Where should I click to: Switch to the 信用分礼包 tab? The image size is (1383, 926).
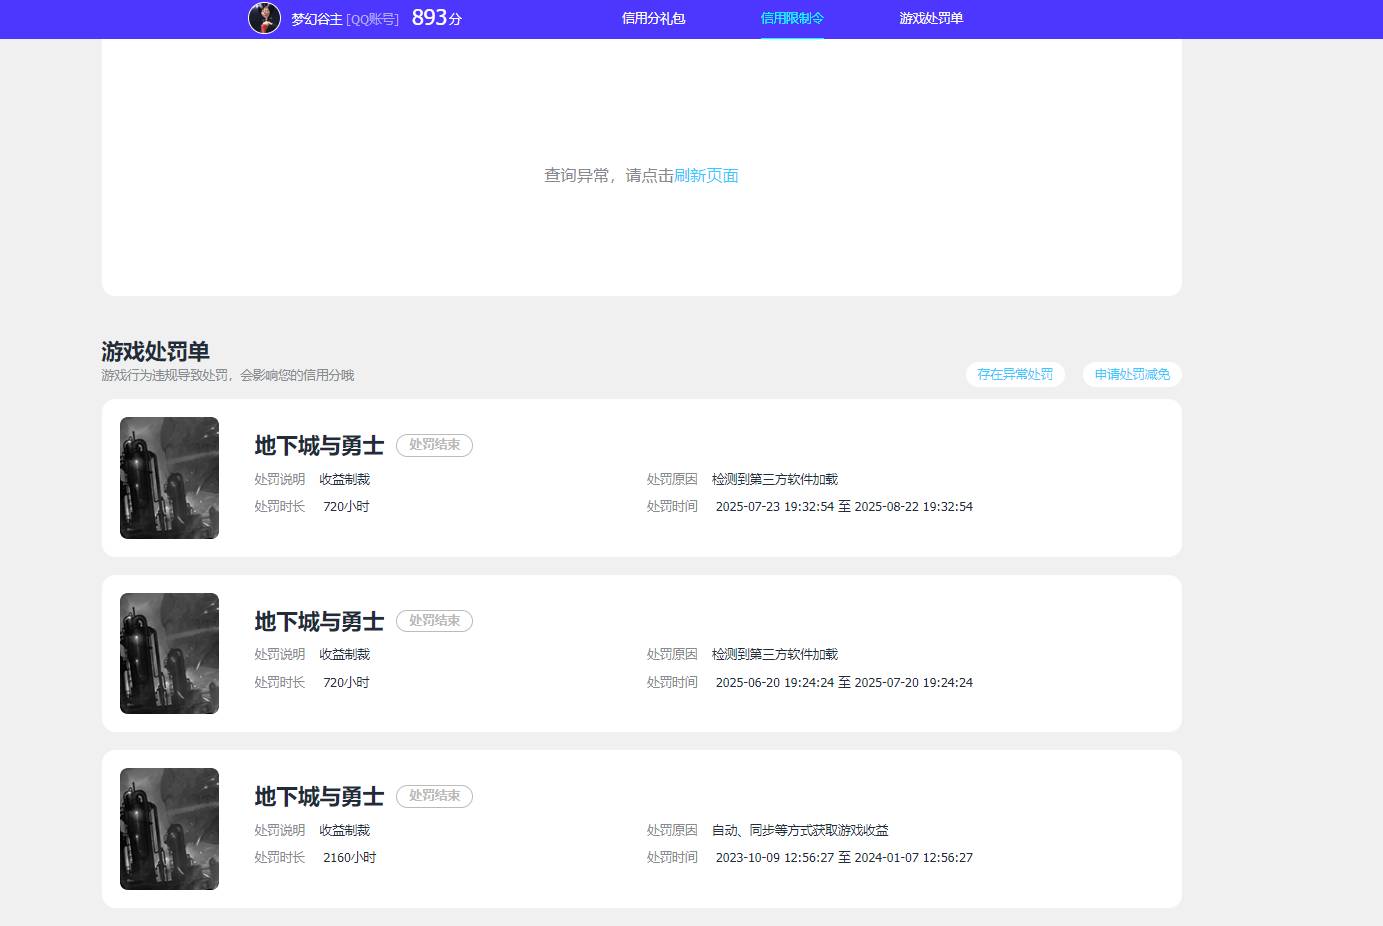(653, 18)
